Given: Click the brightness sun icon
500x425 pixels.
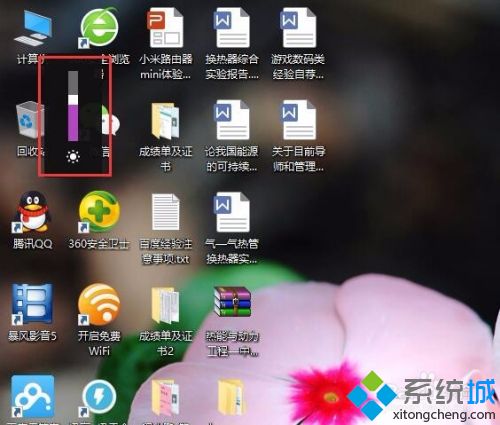Looking at the screenshot, I should [73, 156].
